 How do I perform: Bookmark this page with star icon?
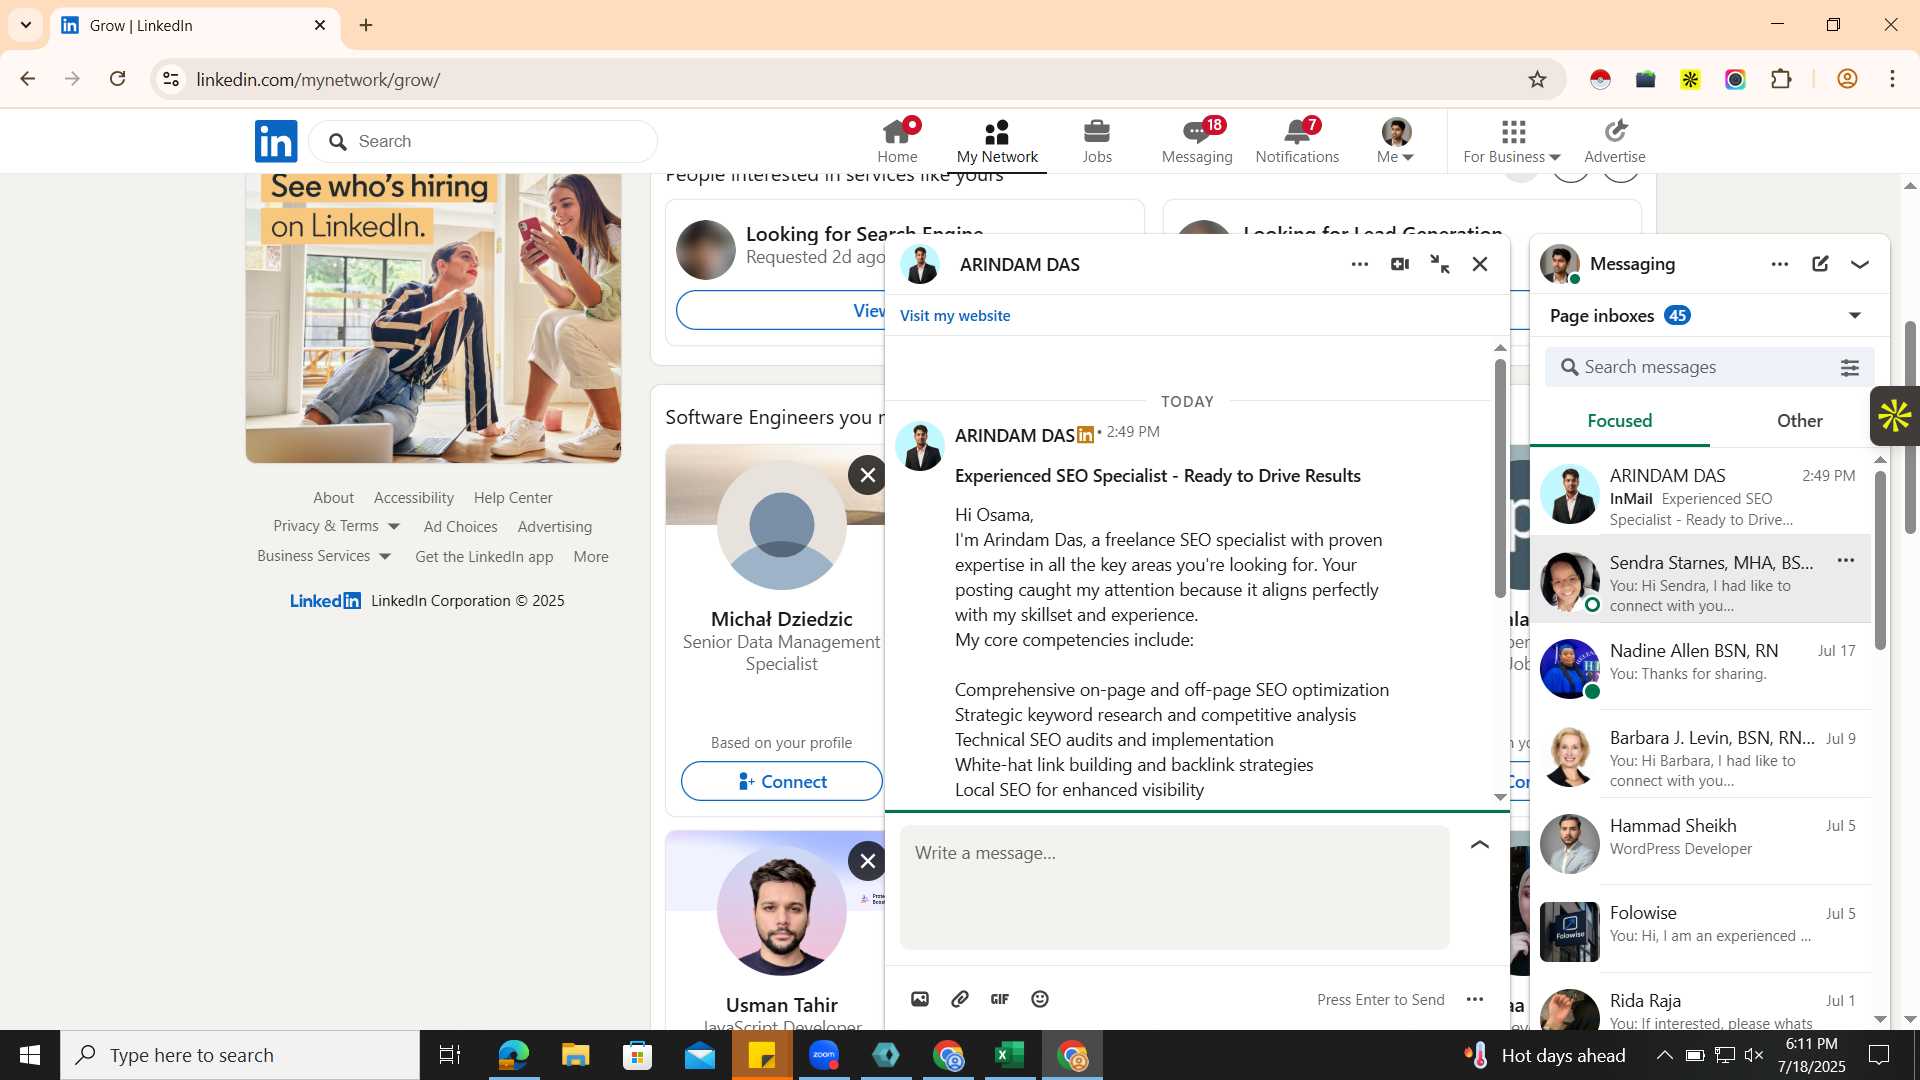click(1538, 79)
